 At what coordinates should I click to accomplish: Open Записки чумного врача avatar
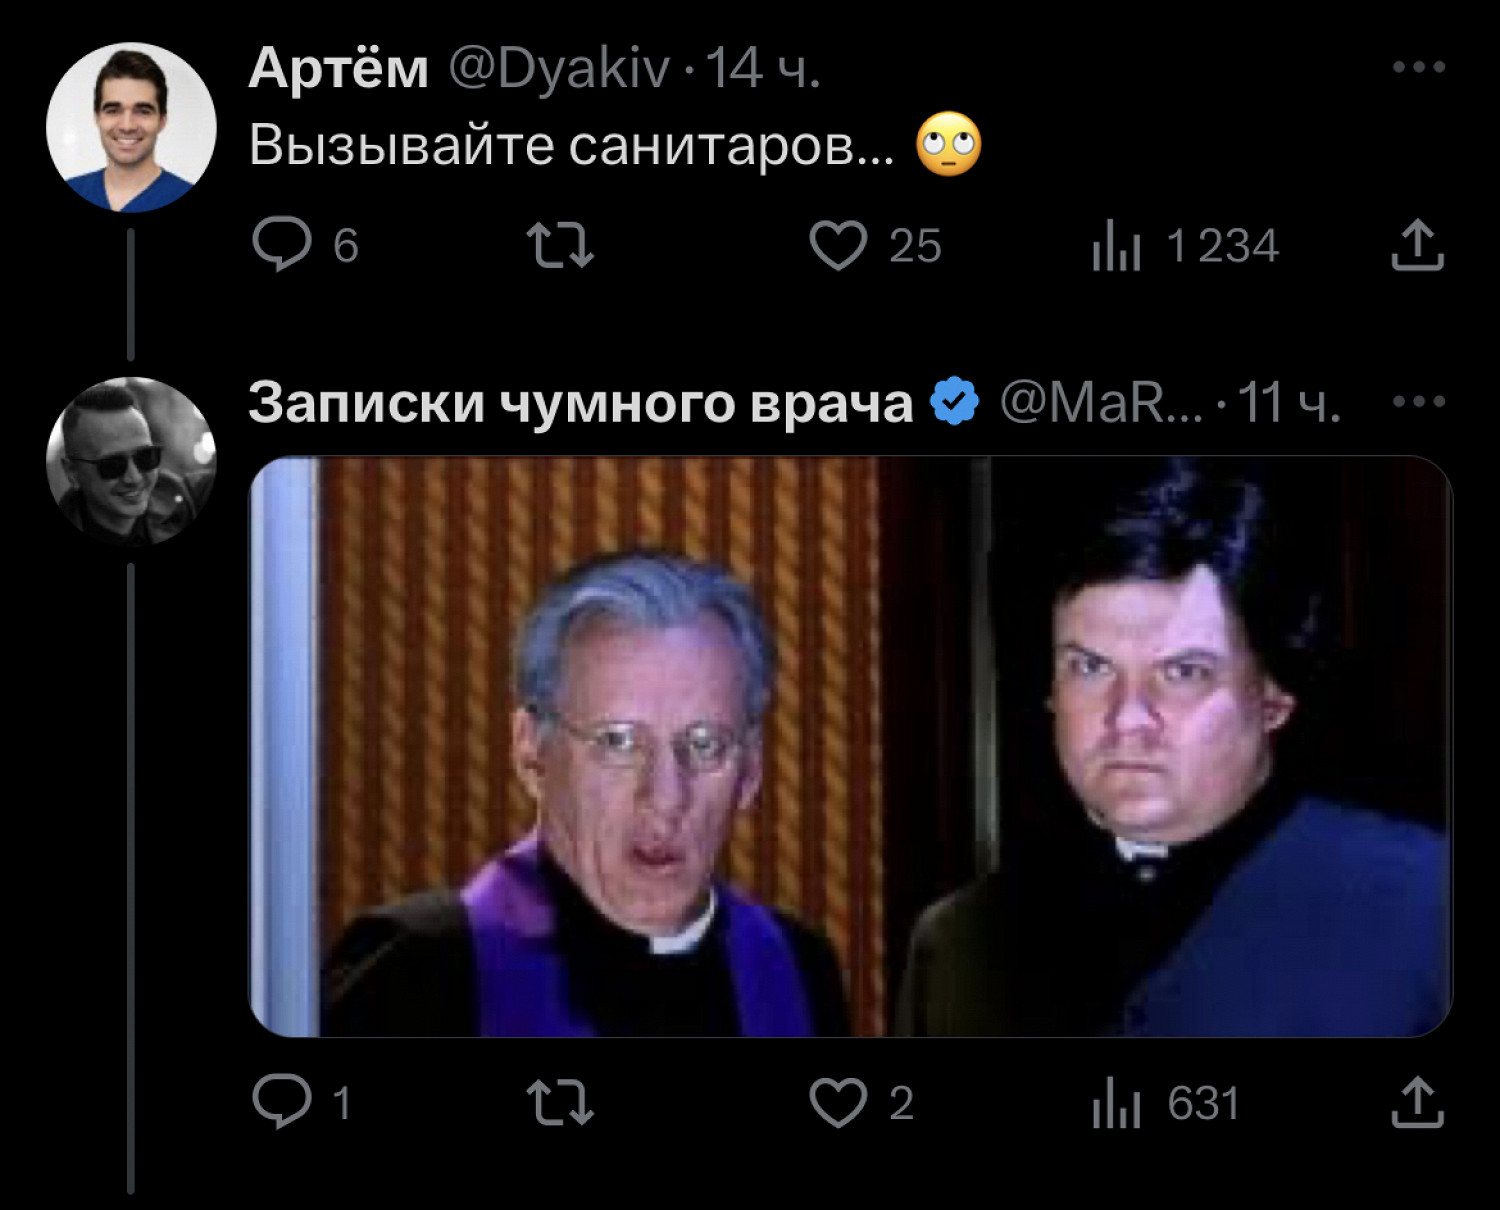pos(131,461)
